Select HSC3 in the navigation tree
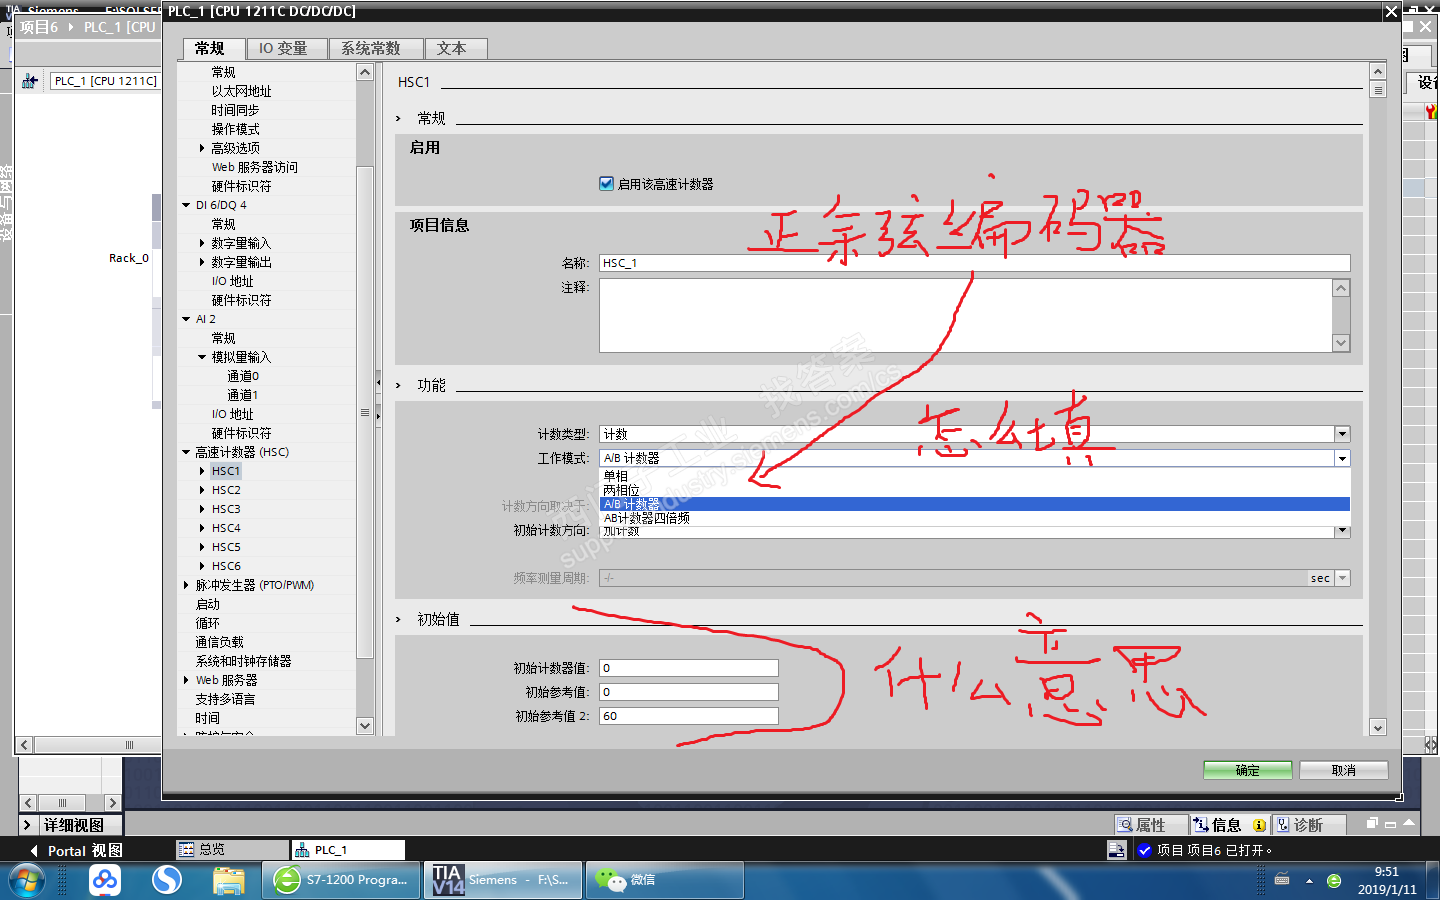Screen dimensions: 1440x900 226,509
